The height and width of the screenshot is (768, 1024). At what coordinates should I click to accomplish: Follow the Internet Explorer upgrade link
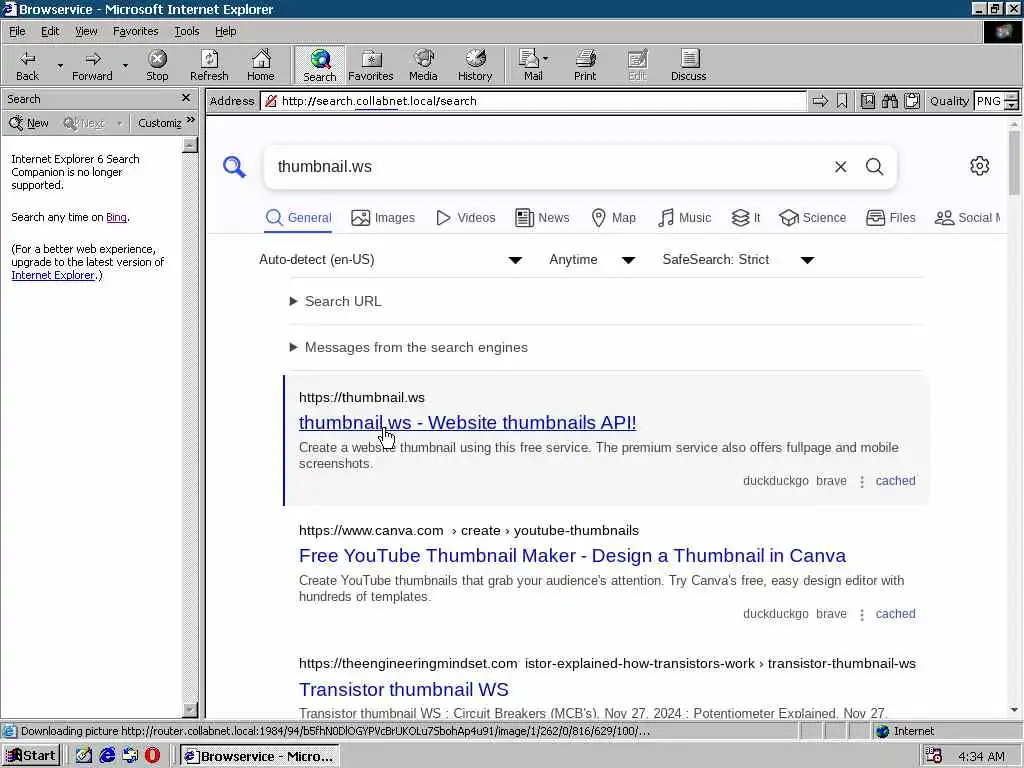coord(53,275)
